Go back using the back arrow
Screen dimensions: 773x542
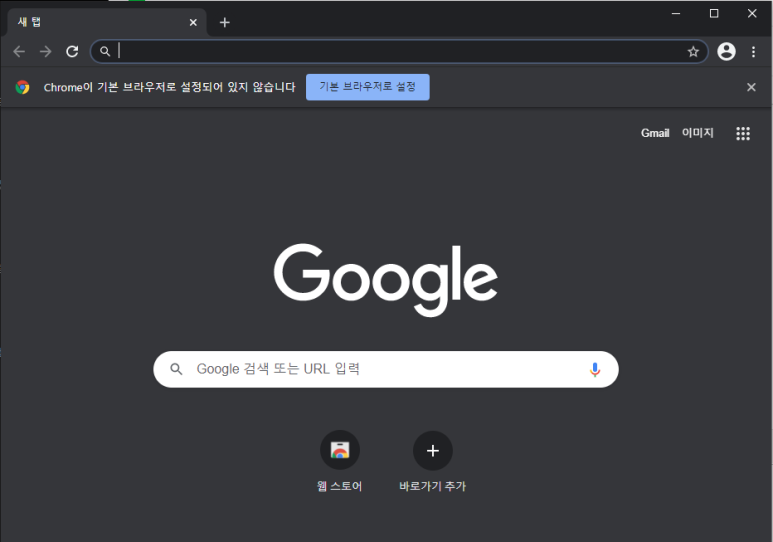[19, 51]
